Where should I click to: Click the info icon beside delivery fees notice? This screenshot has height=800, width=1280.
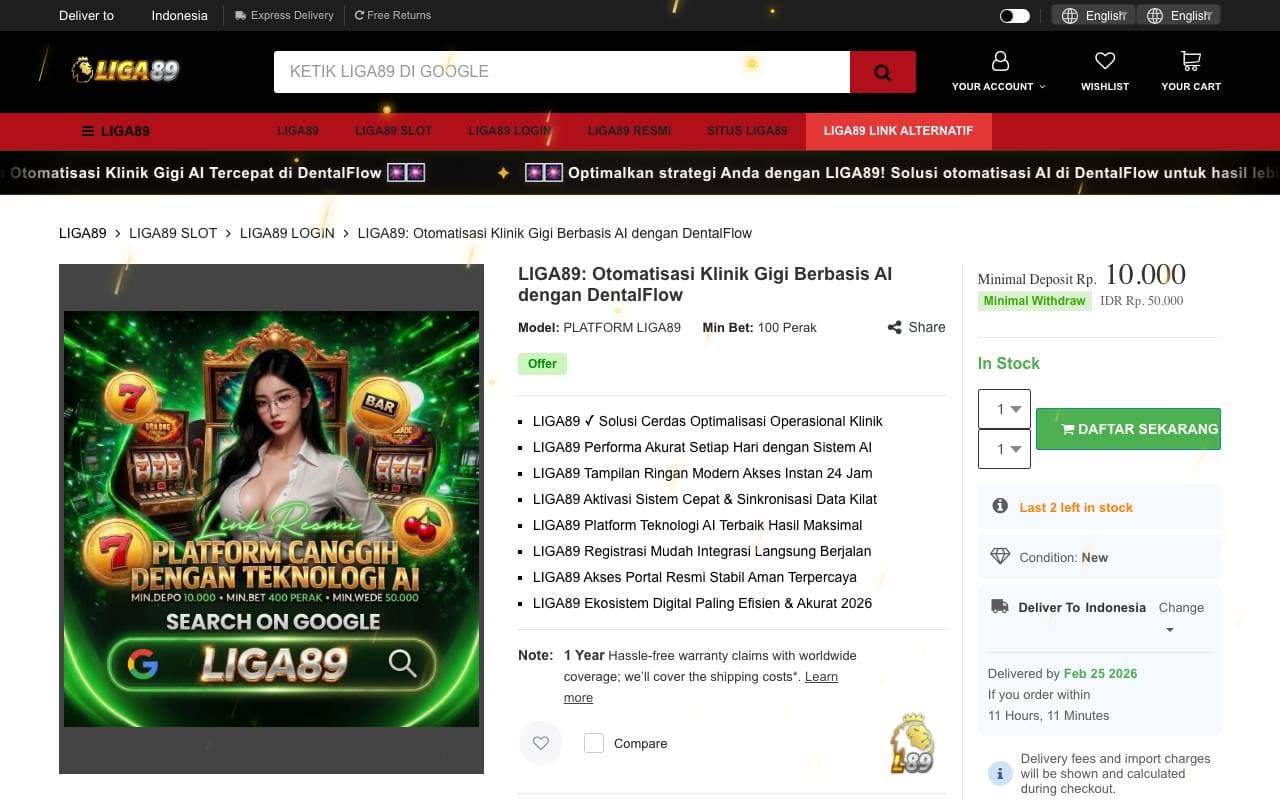coord(1000,773)
